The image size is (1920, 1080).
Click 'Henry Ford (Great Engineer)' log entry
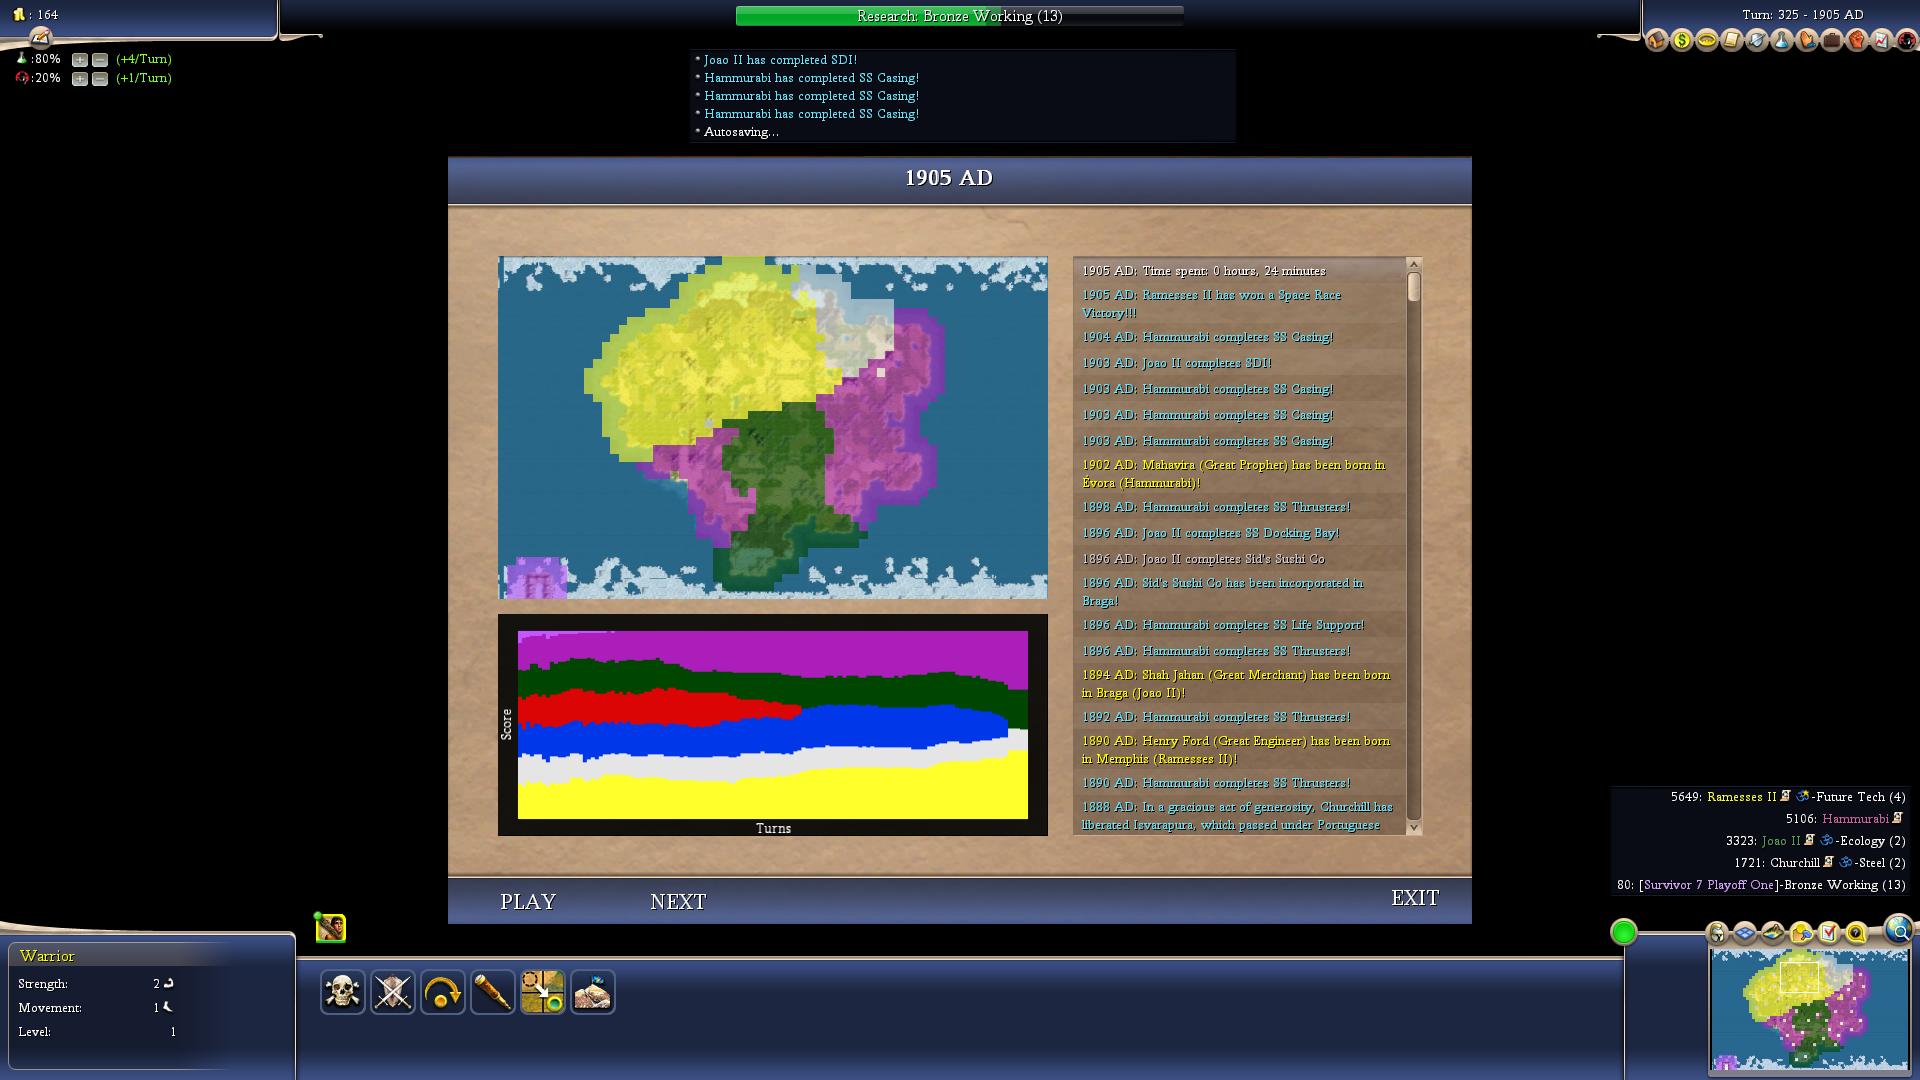pyautogui.click(x=1240, y=750)
